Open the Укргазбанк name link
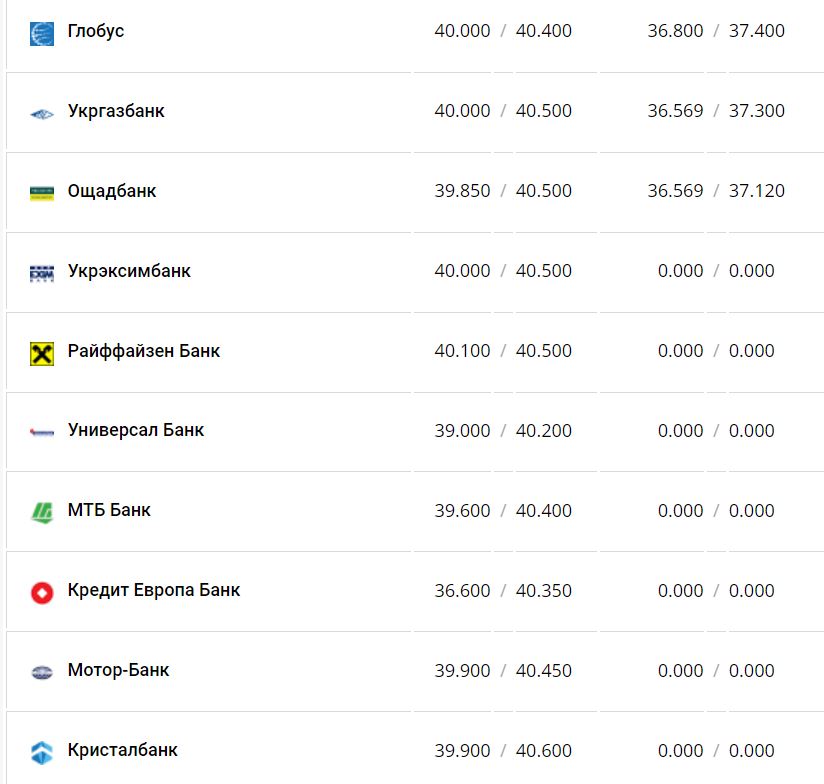This screenshot has width=824, height=784. pos(116,111)
